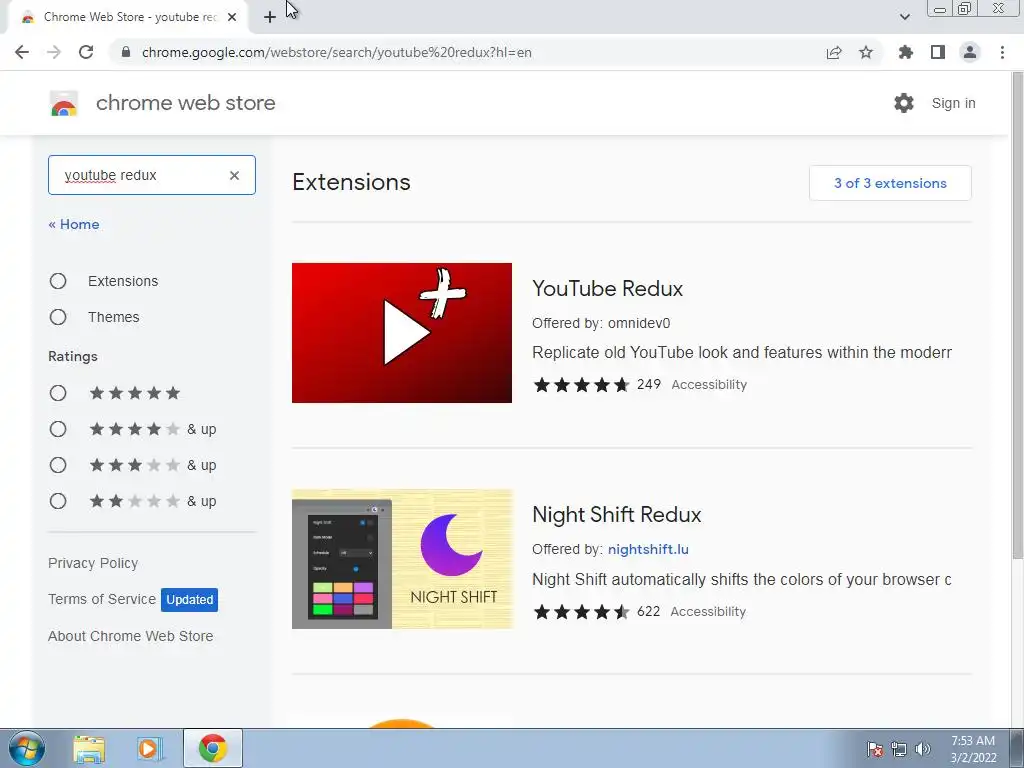Viewport: 1024px width, 768px height.
Task: Click Night Shift Redux 622 ratings count
Action: tap(648, 611)
